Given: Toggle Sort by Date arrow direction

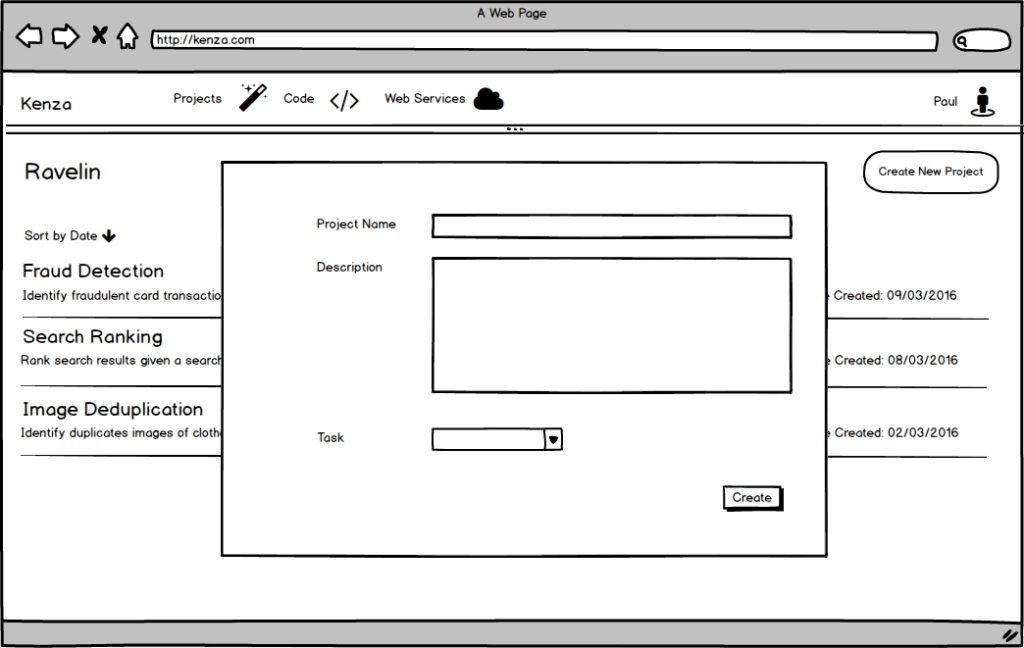Looking at the screenshot, I should click(109, 236).
